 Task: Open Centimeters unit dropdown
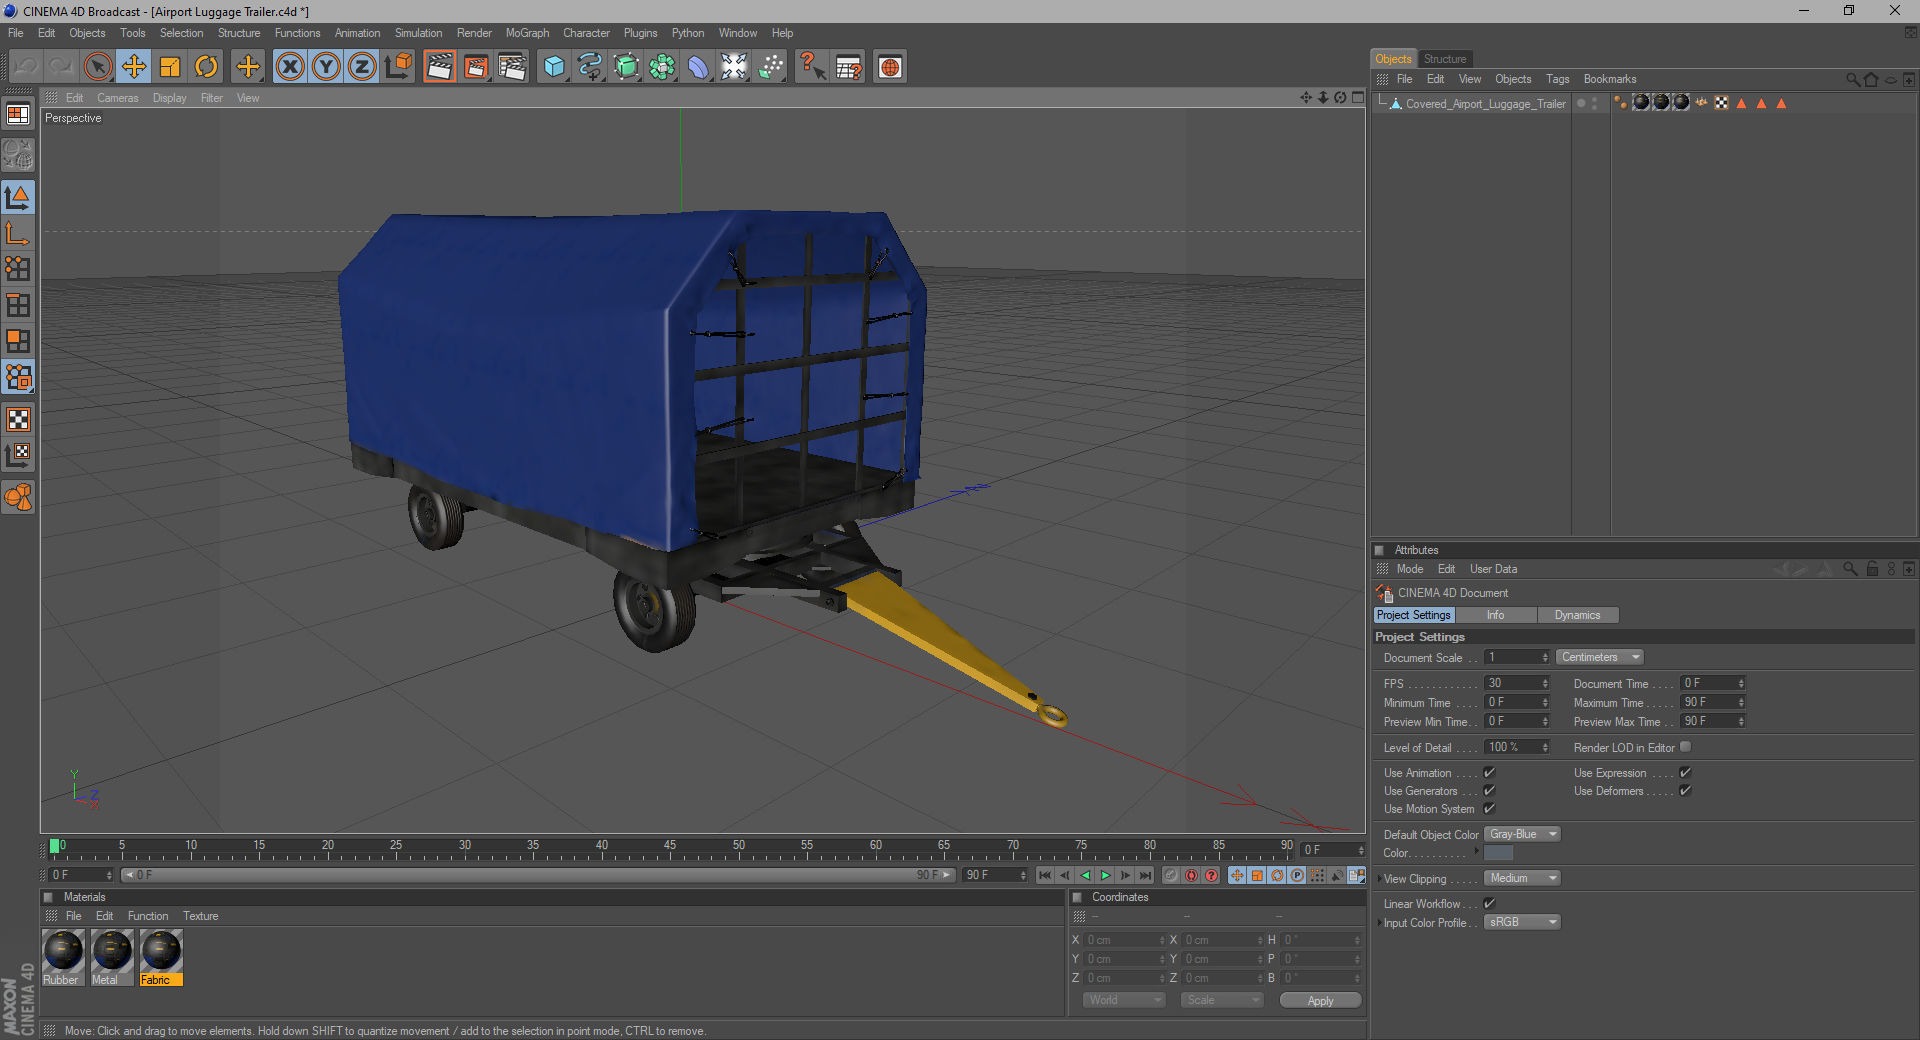pos(1599,657)
